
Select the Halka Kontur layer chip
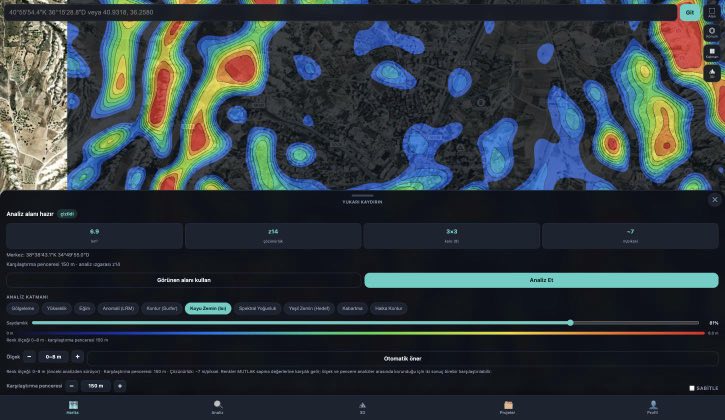[x=388, y=309]
